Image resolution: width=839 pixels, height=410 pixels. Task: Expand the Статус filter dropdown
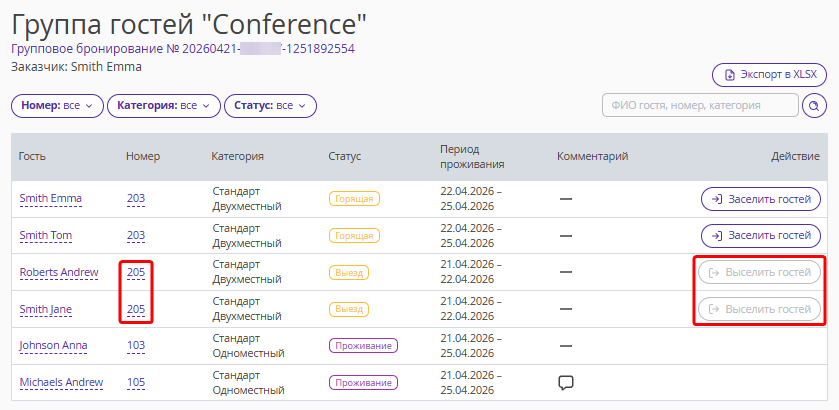tap(270, 105)
